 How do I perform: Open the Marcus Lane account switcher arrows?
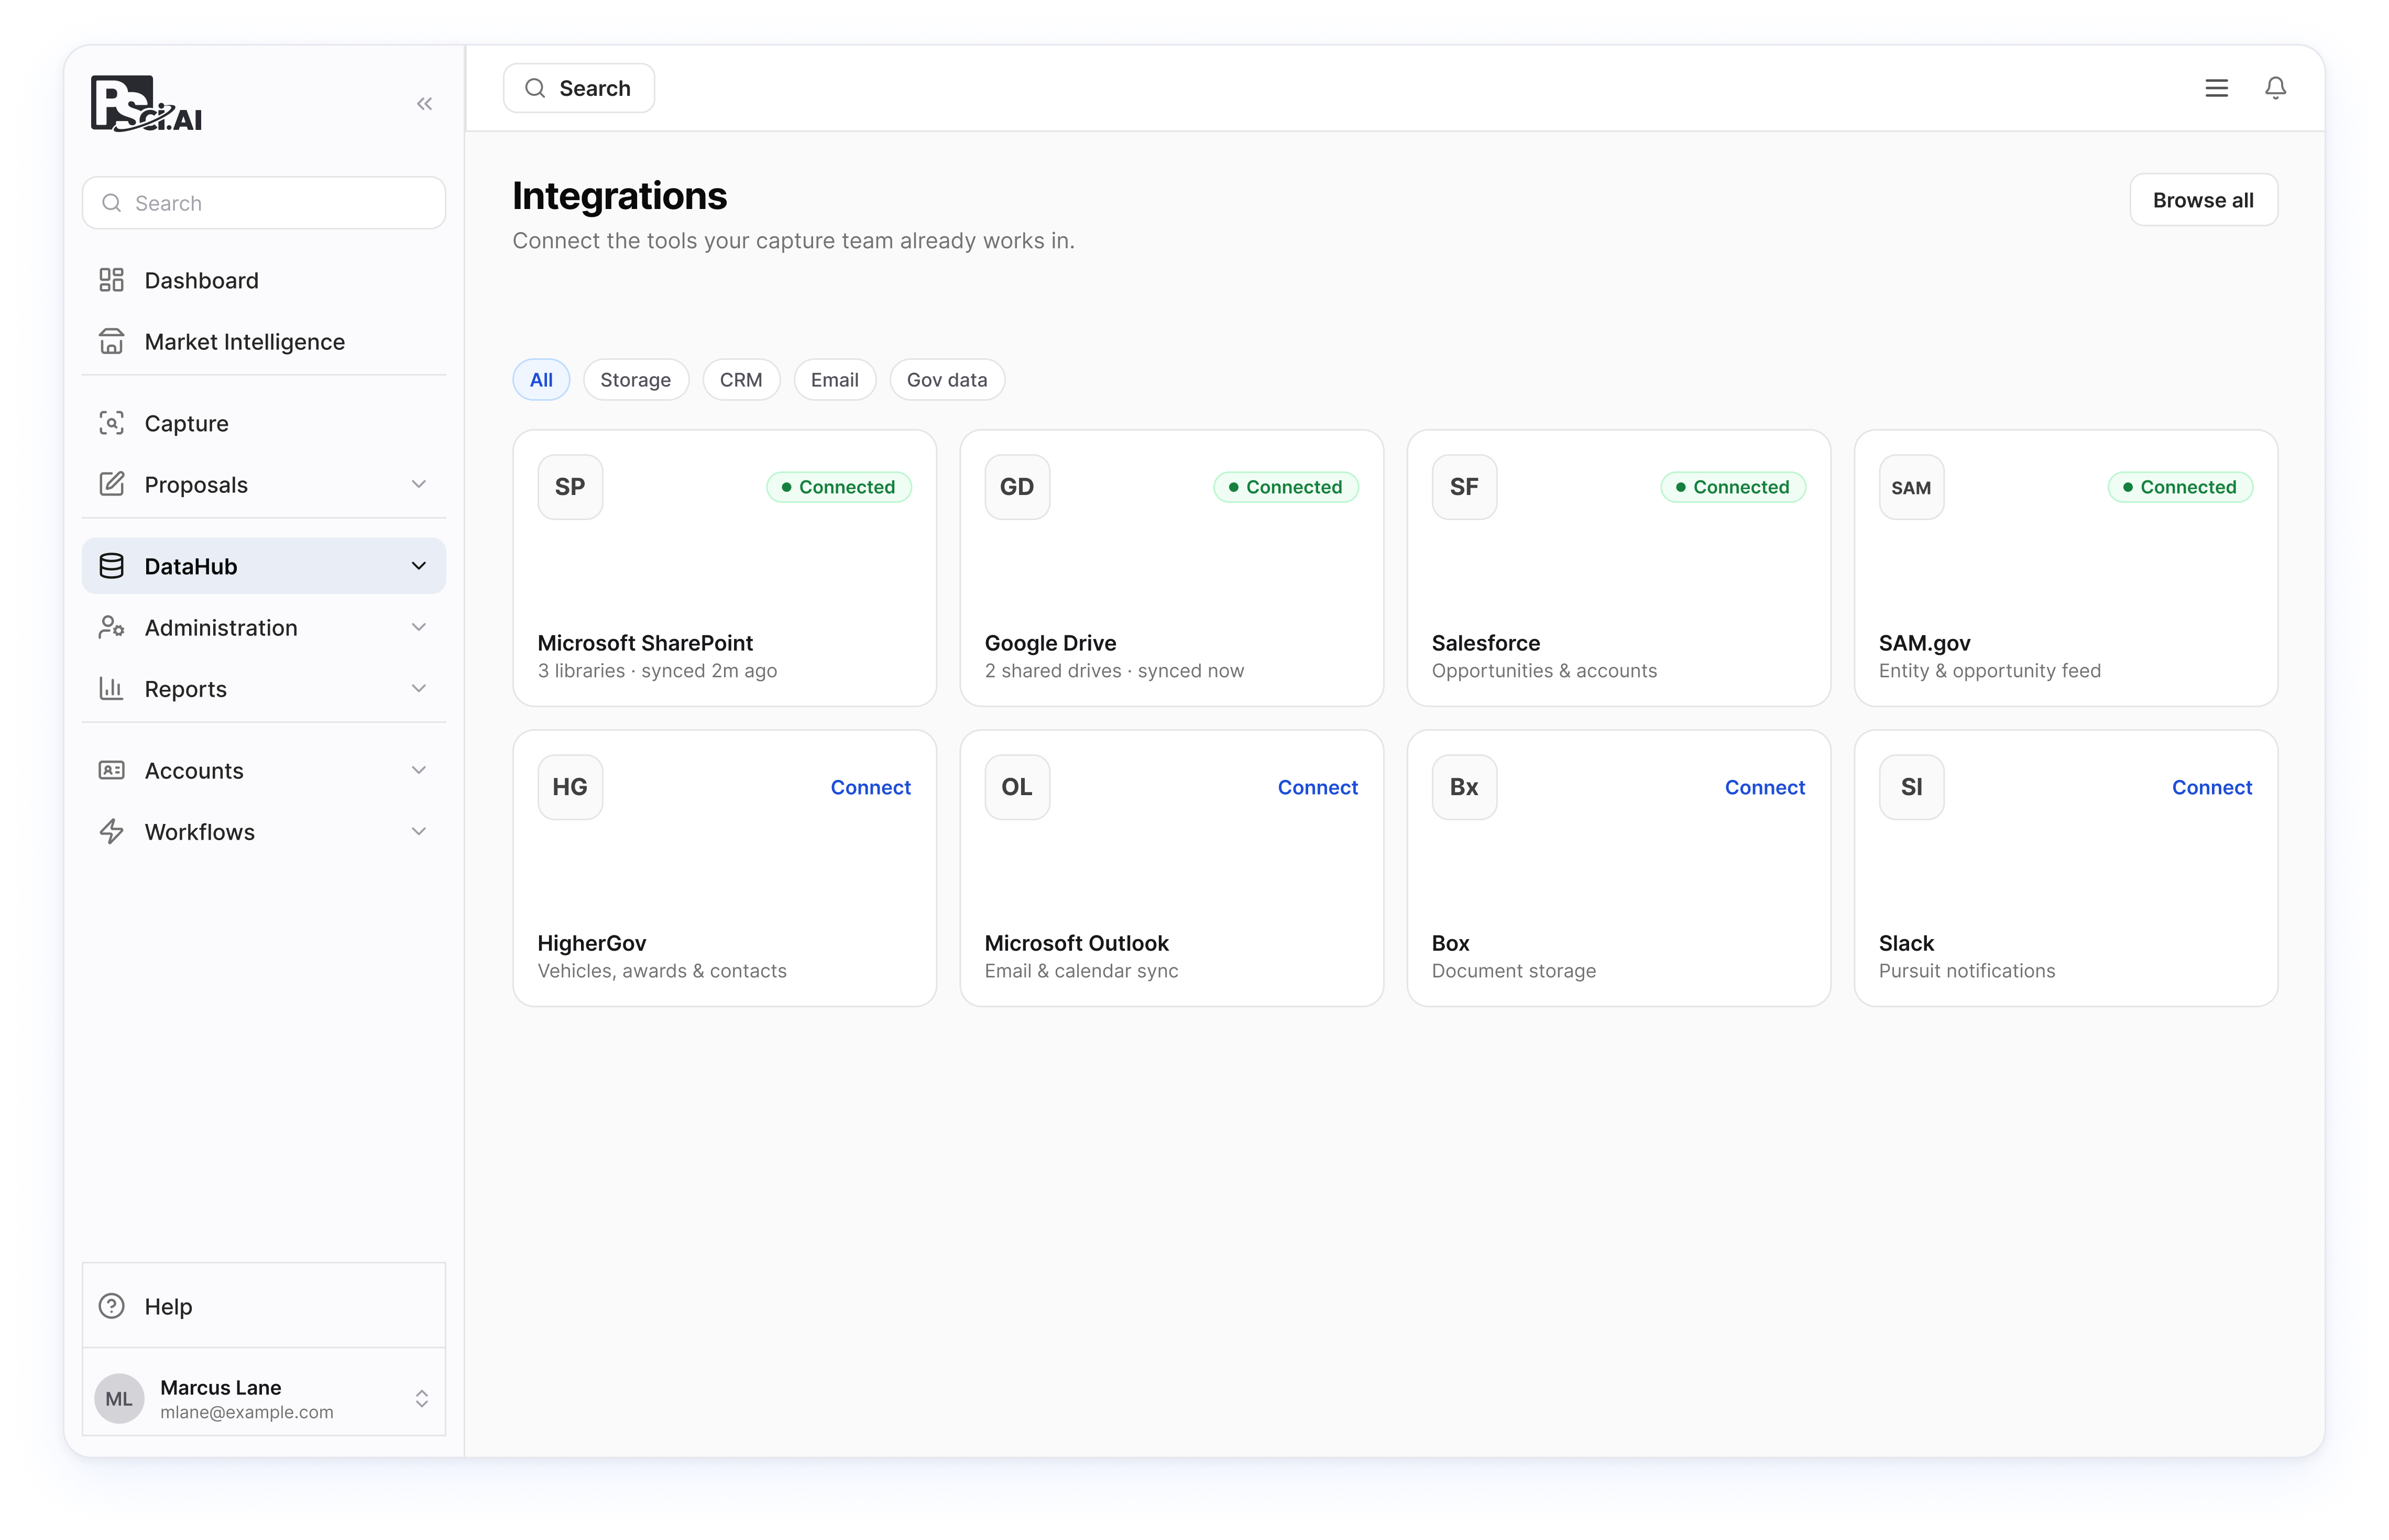coord(422,1398)
